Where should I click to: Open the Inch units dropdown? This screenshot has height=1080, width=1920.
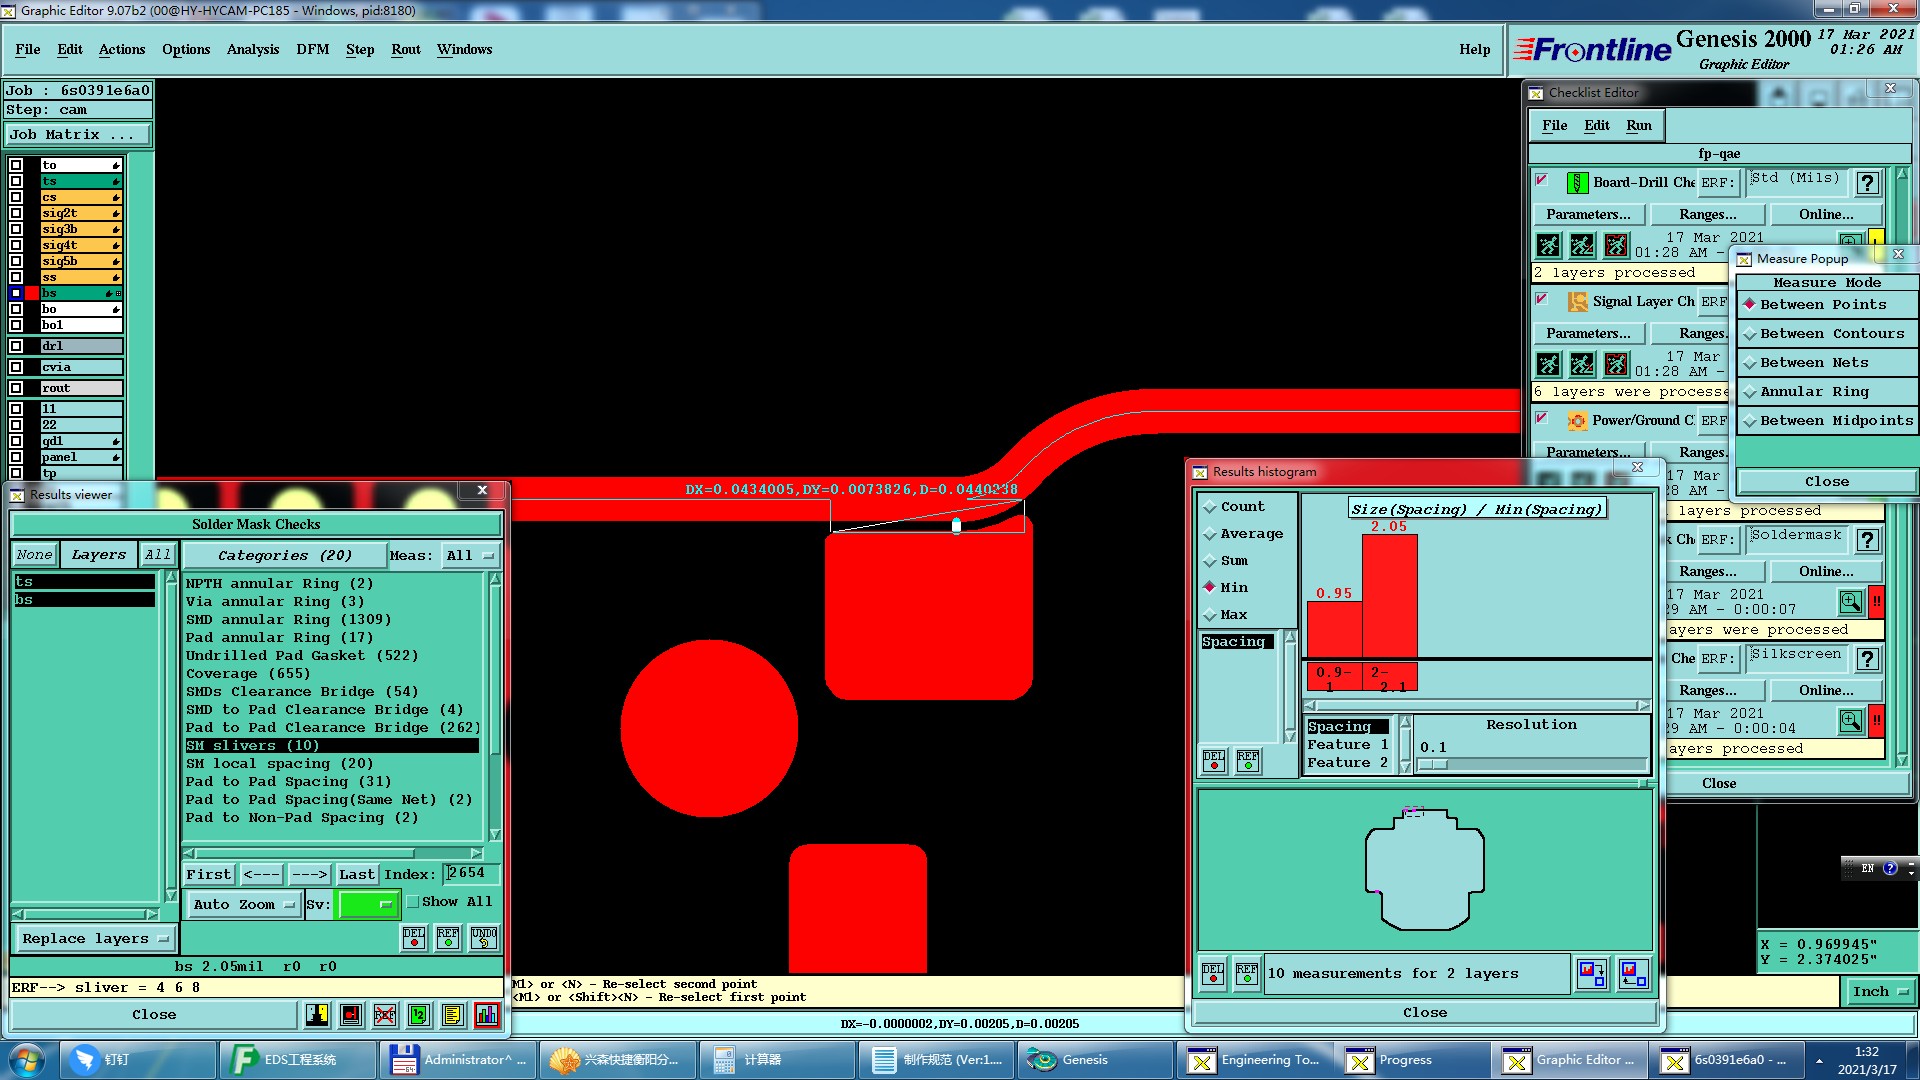(x=1879, y=992)
